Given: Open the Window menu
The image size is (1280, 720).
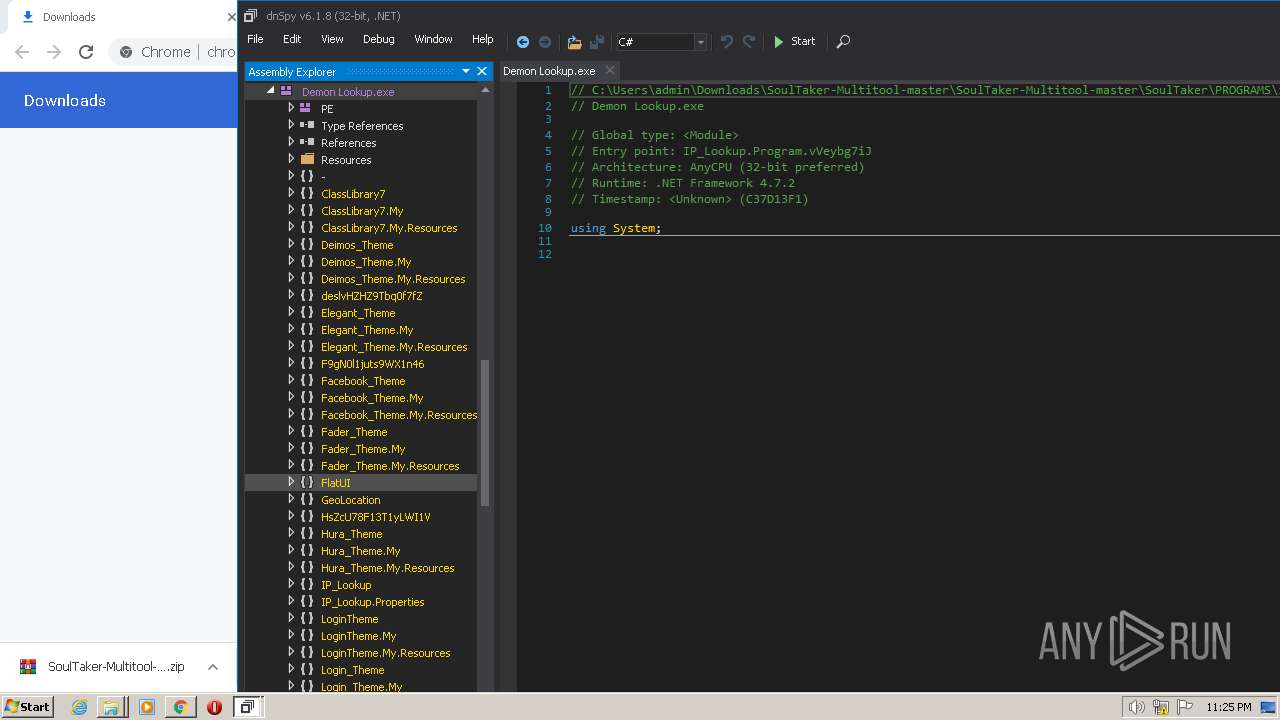Looking at the screenshot, I should point(433,39).
